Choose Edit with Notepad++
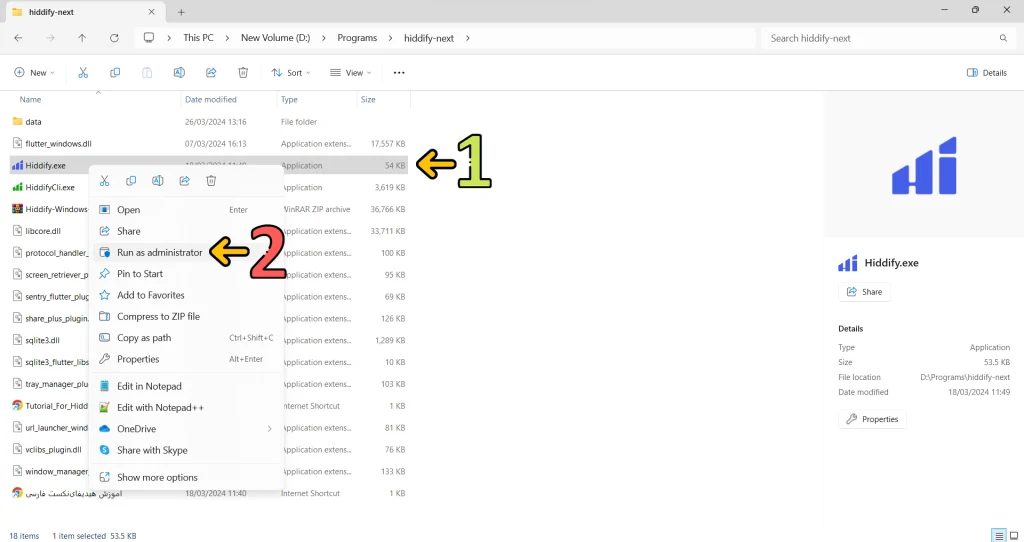 [186, 407]
